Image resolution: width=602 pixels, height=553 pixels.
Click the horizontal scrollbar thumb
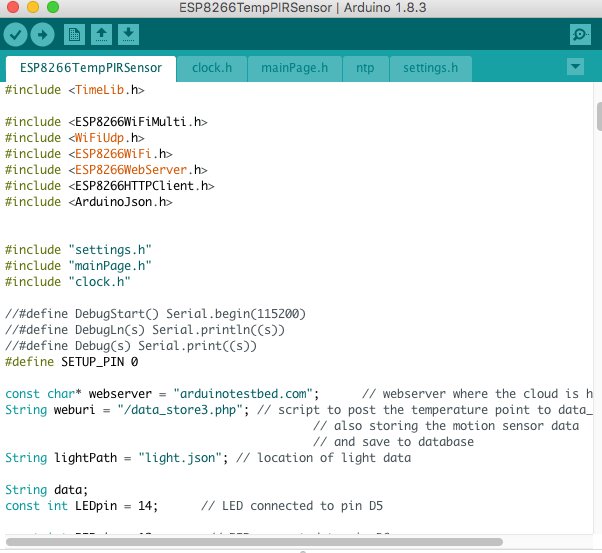click(255, 542)
